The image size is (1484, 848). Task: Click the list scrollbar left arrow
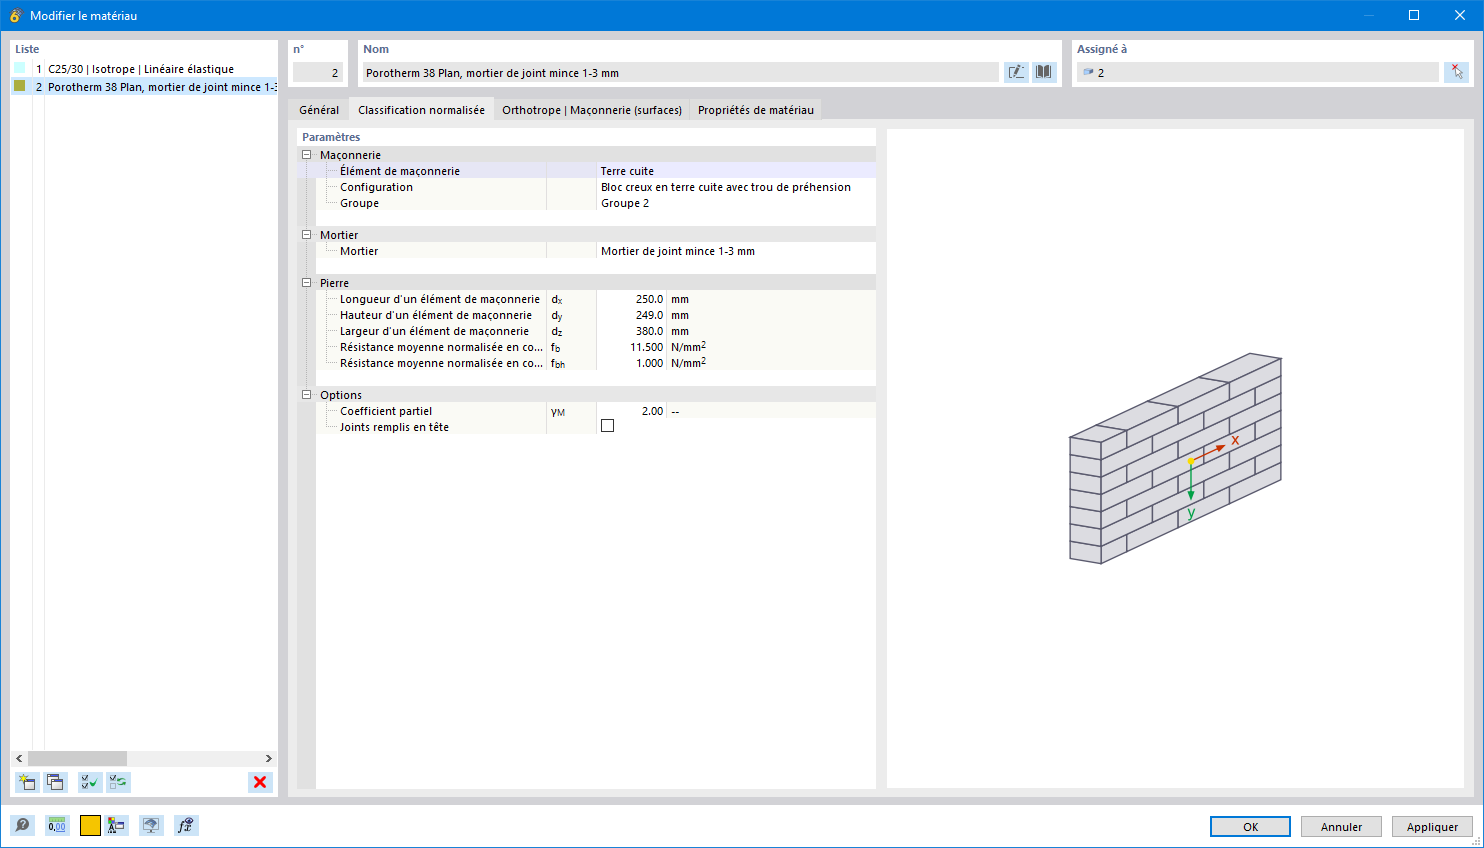[19, 758]
